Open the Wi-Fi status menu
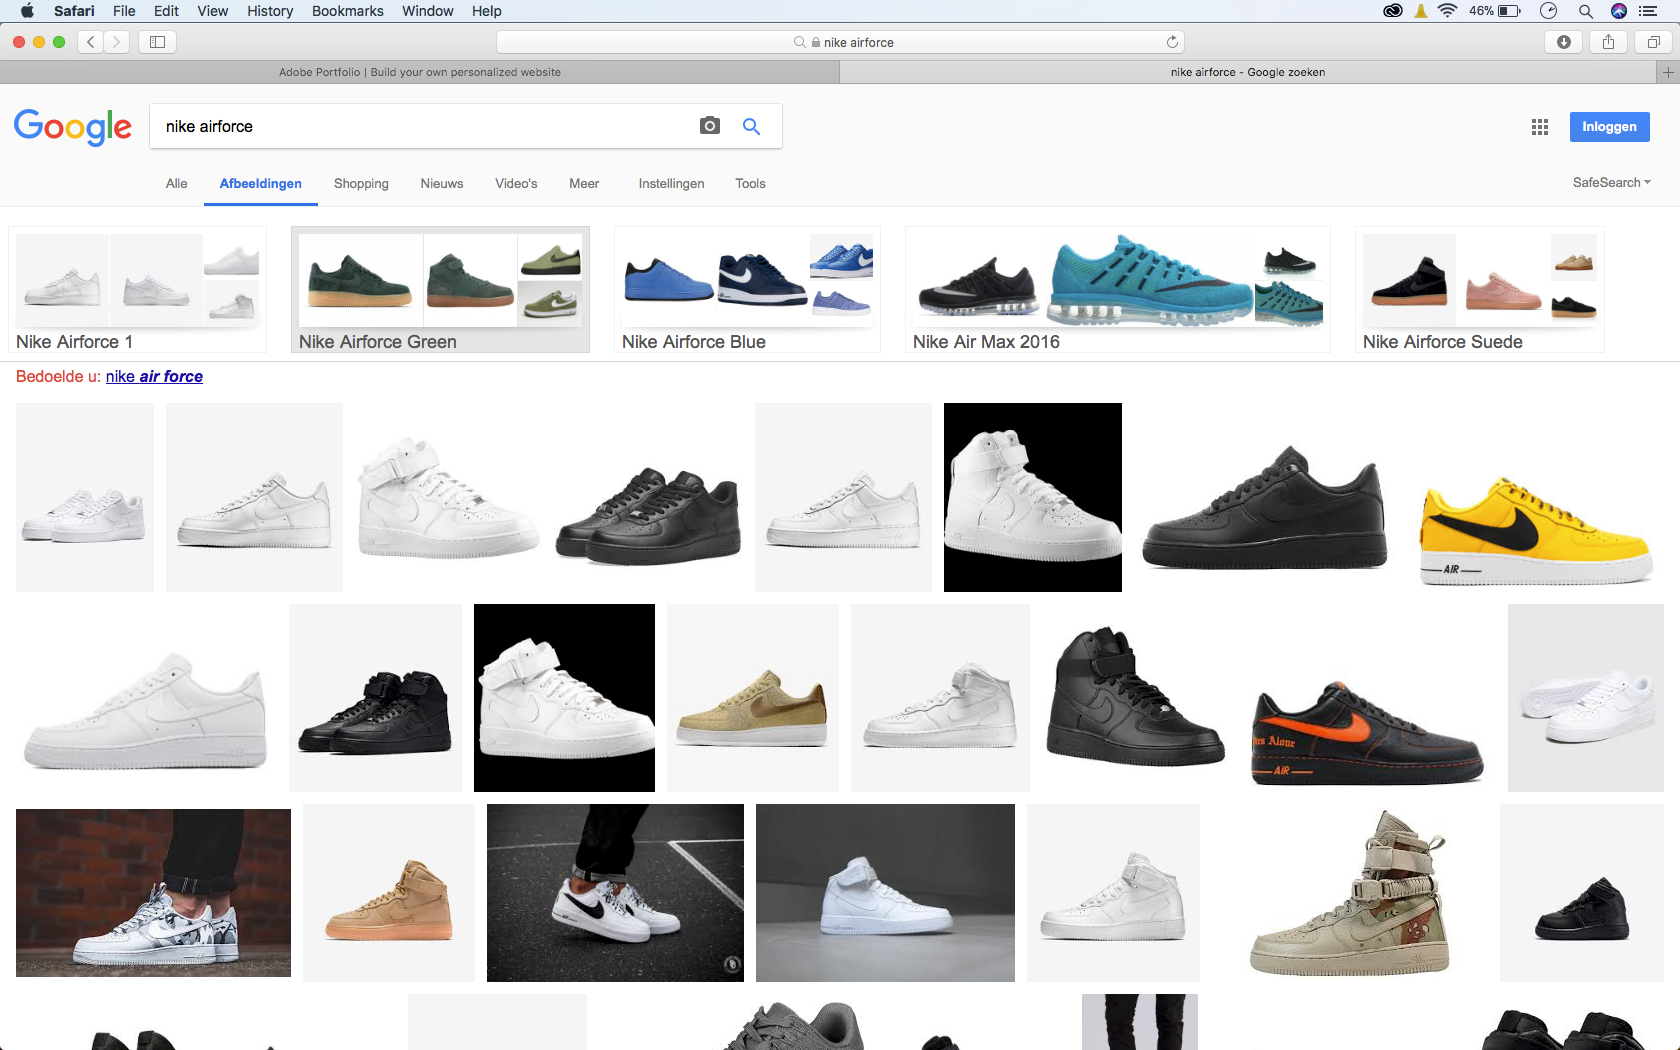Image resolution: width=1680 pixels, height=1050 pixels. pos(1447,11)
